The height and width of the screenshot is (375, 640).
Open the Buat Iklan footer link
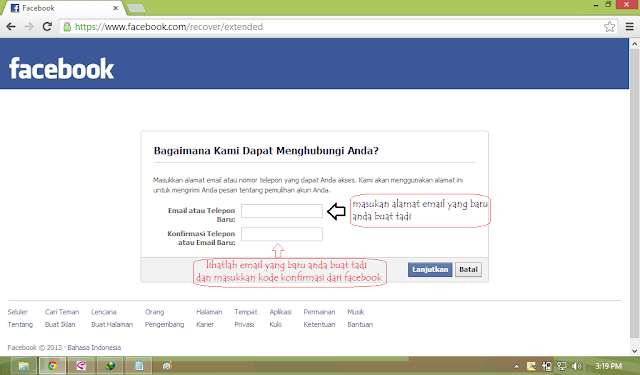[60, 324]
